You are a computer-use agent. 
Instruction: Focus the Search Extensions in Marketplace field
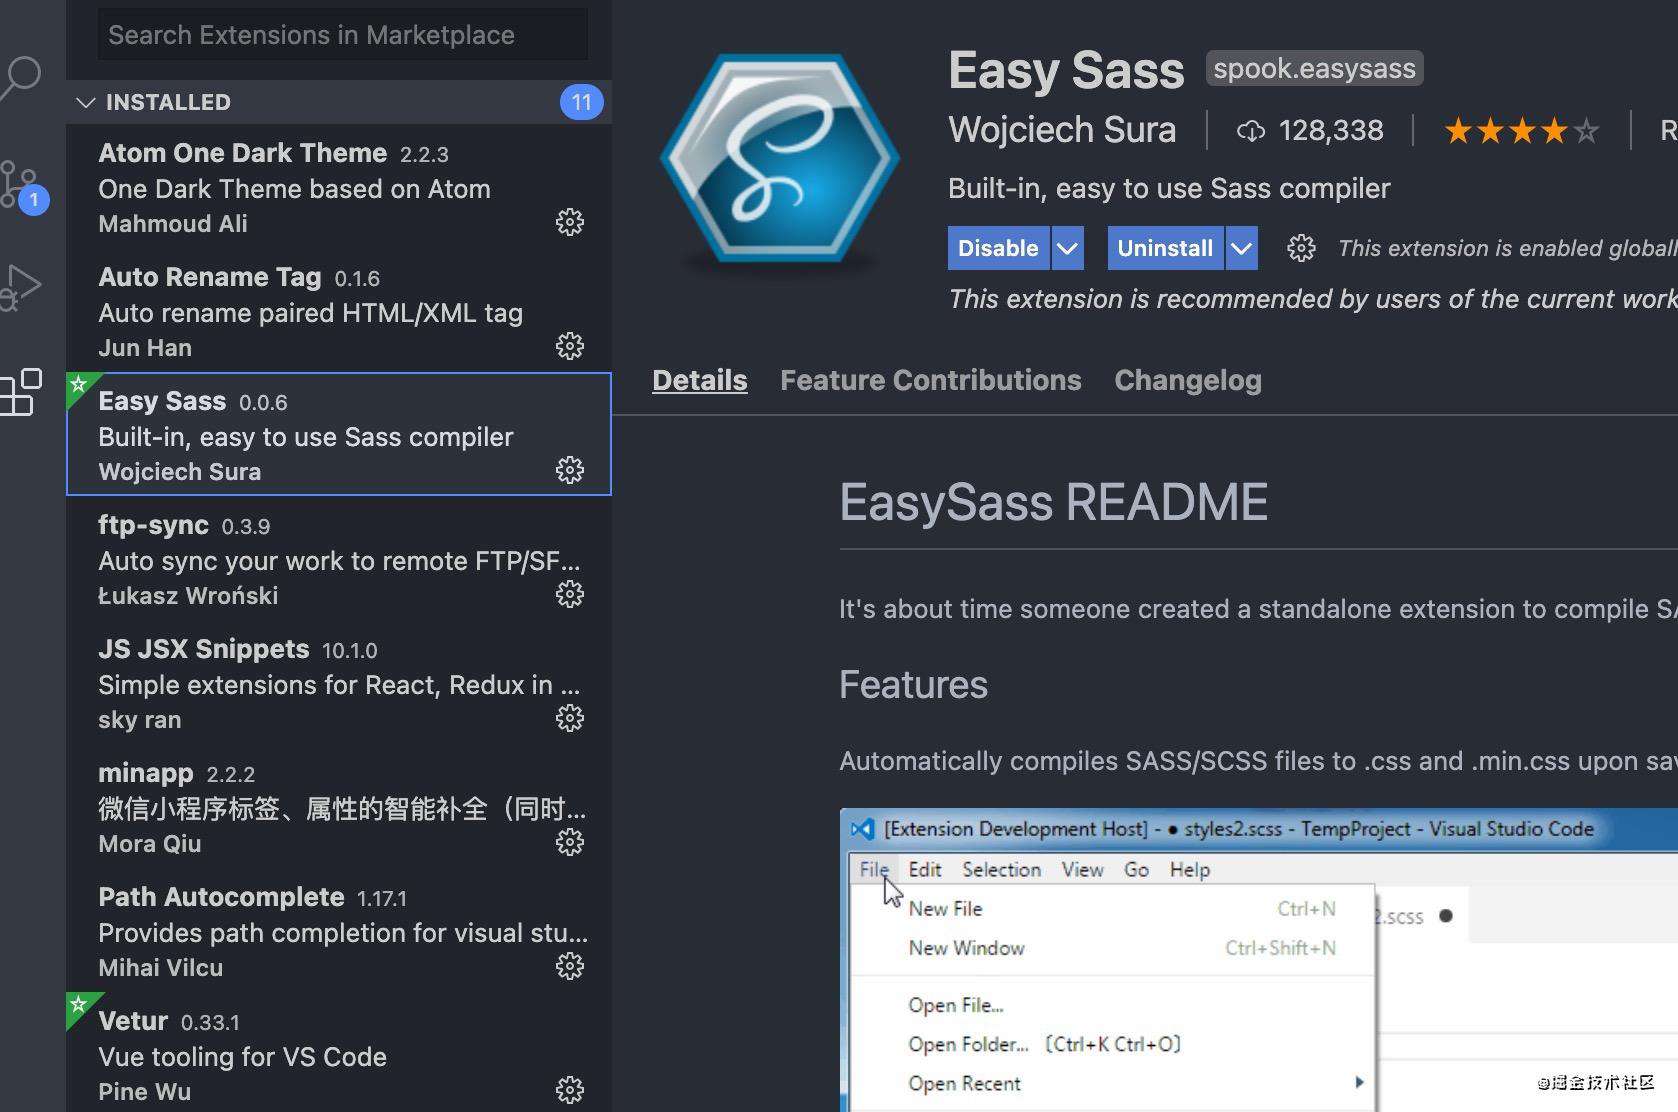pos(343,35)
